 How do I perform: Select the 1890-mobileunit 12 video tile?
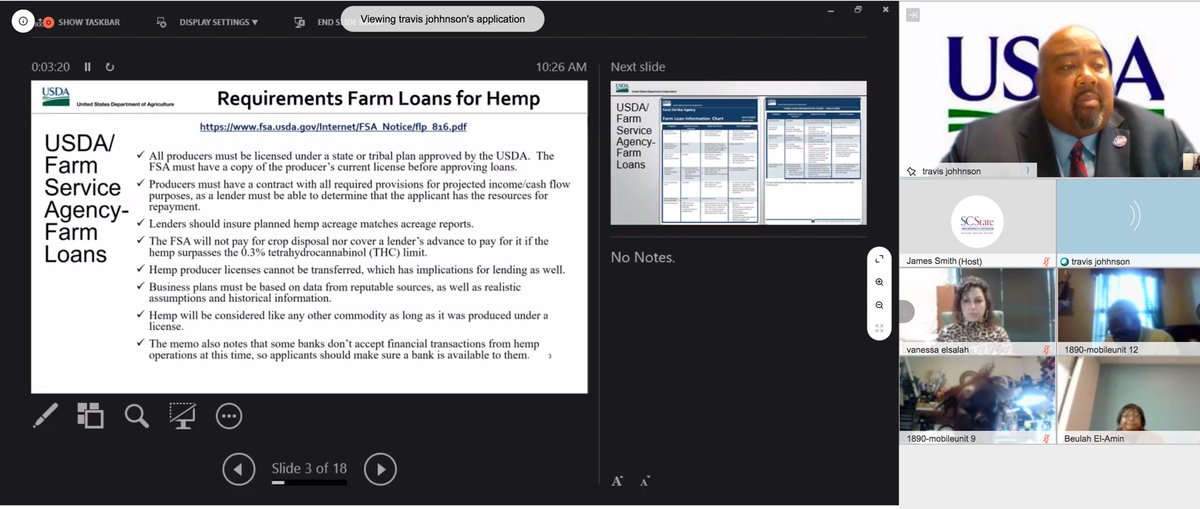tap(1128, 313)
